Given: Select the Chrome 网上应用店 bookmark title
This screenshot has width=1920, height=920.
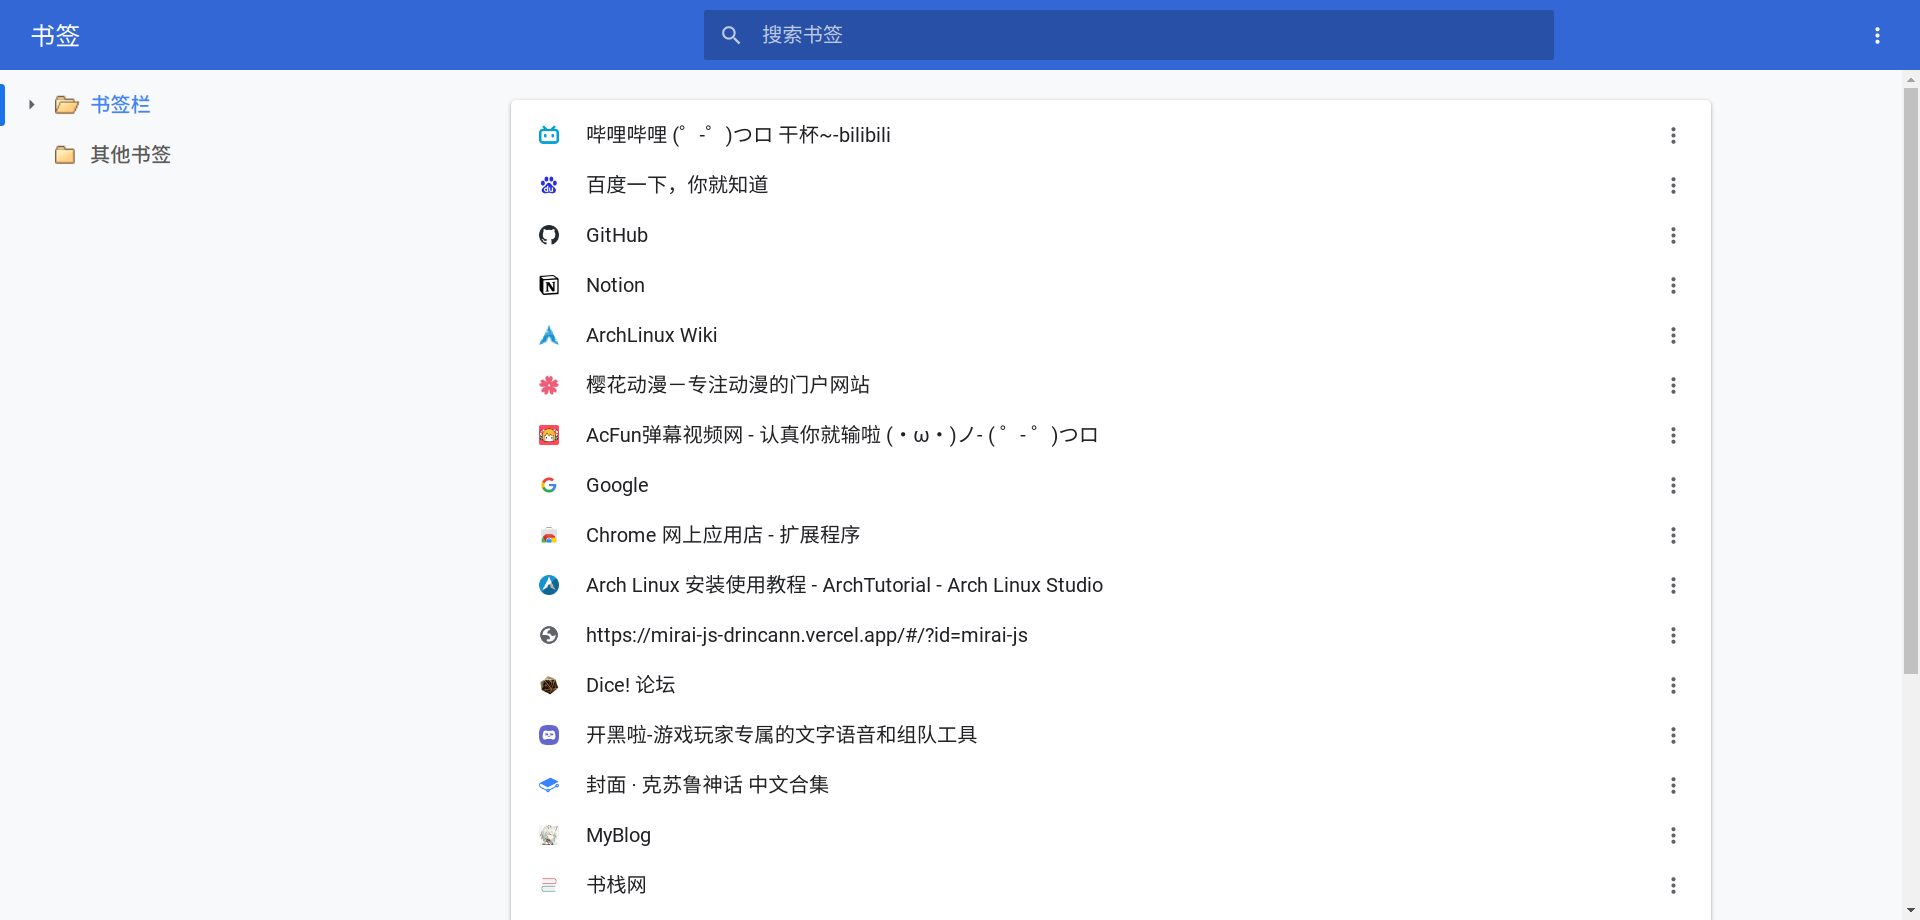Looking at the screenshot, I should [723, 535].
